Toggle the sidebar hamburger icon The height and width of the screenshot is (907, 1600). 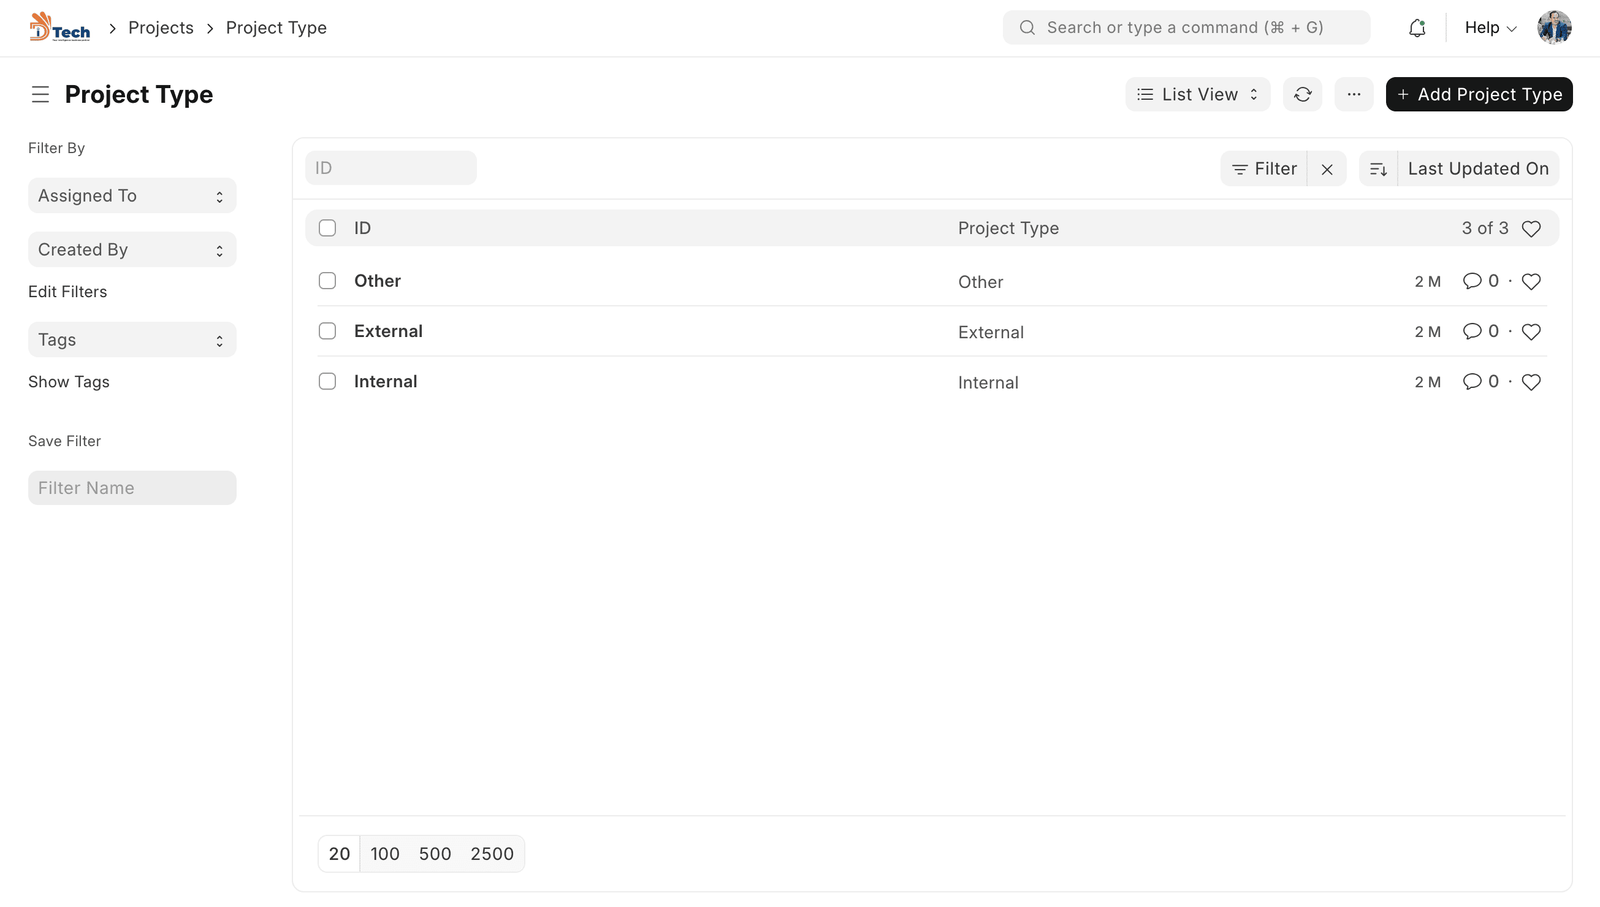pos(40,94)
